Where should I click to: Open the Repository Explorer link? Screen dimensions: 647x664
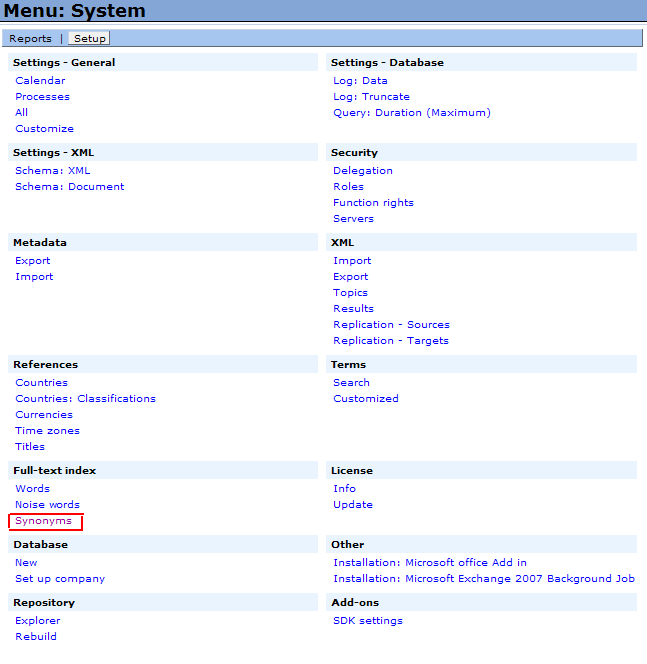(x=37, y=621)
